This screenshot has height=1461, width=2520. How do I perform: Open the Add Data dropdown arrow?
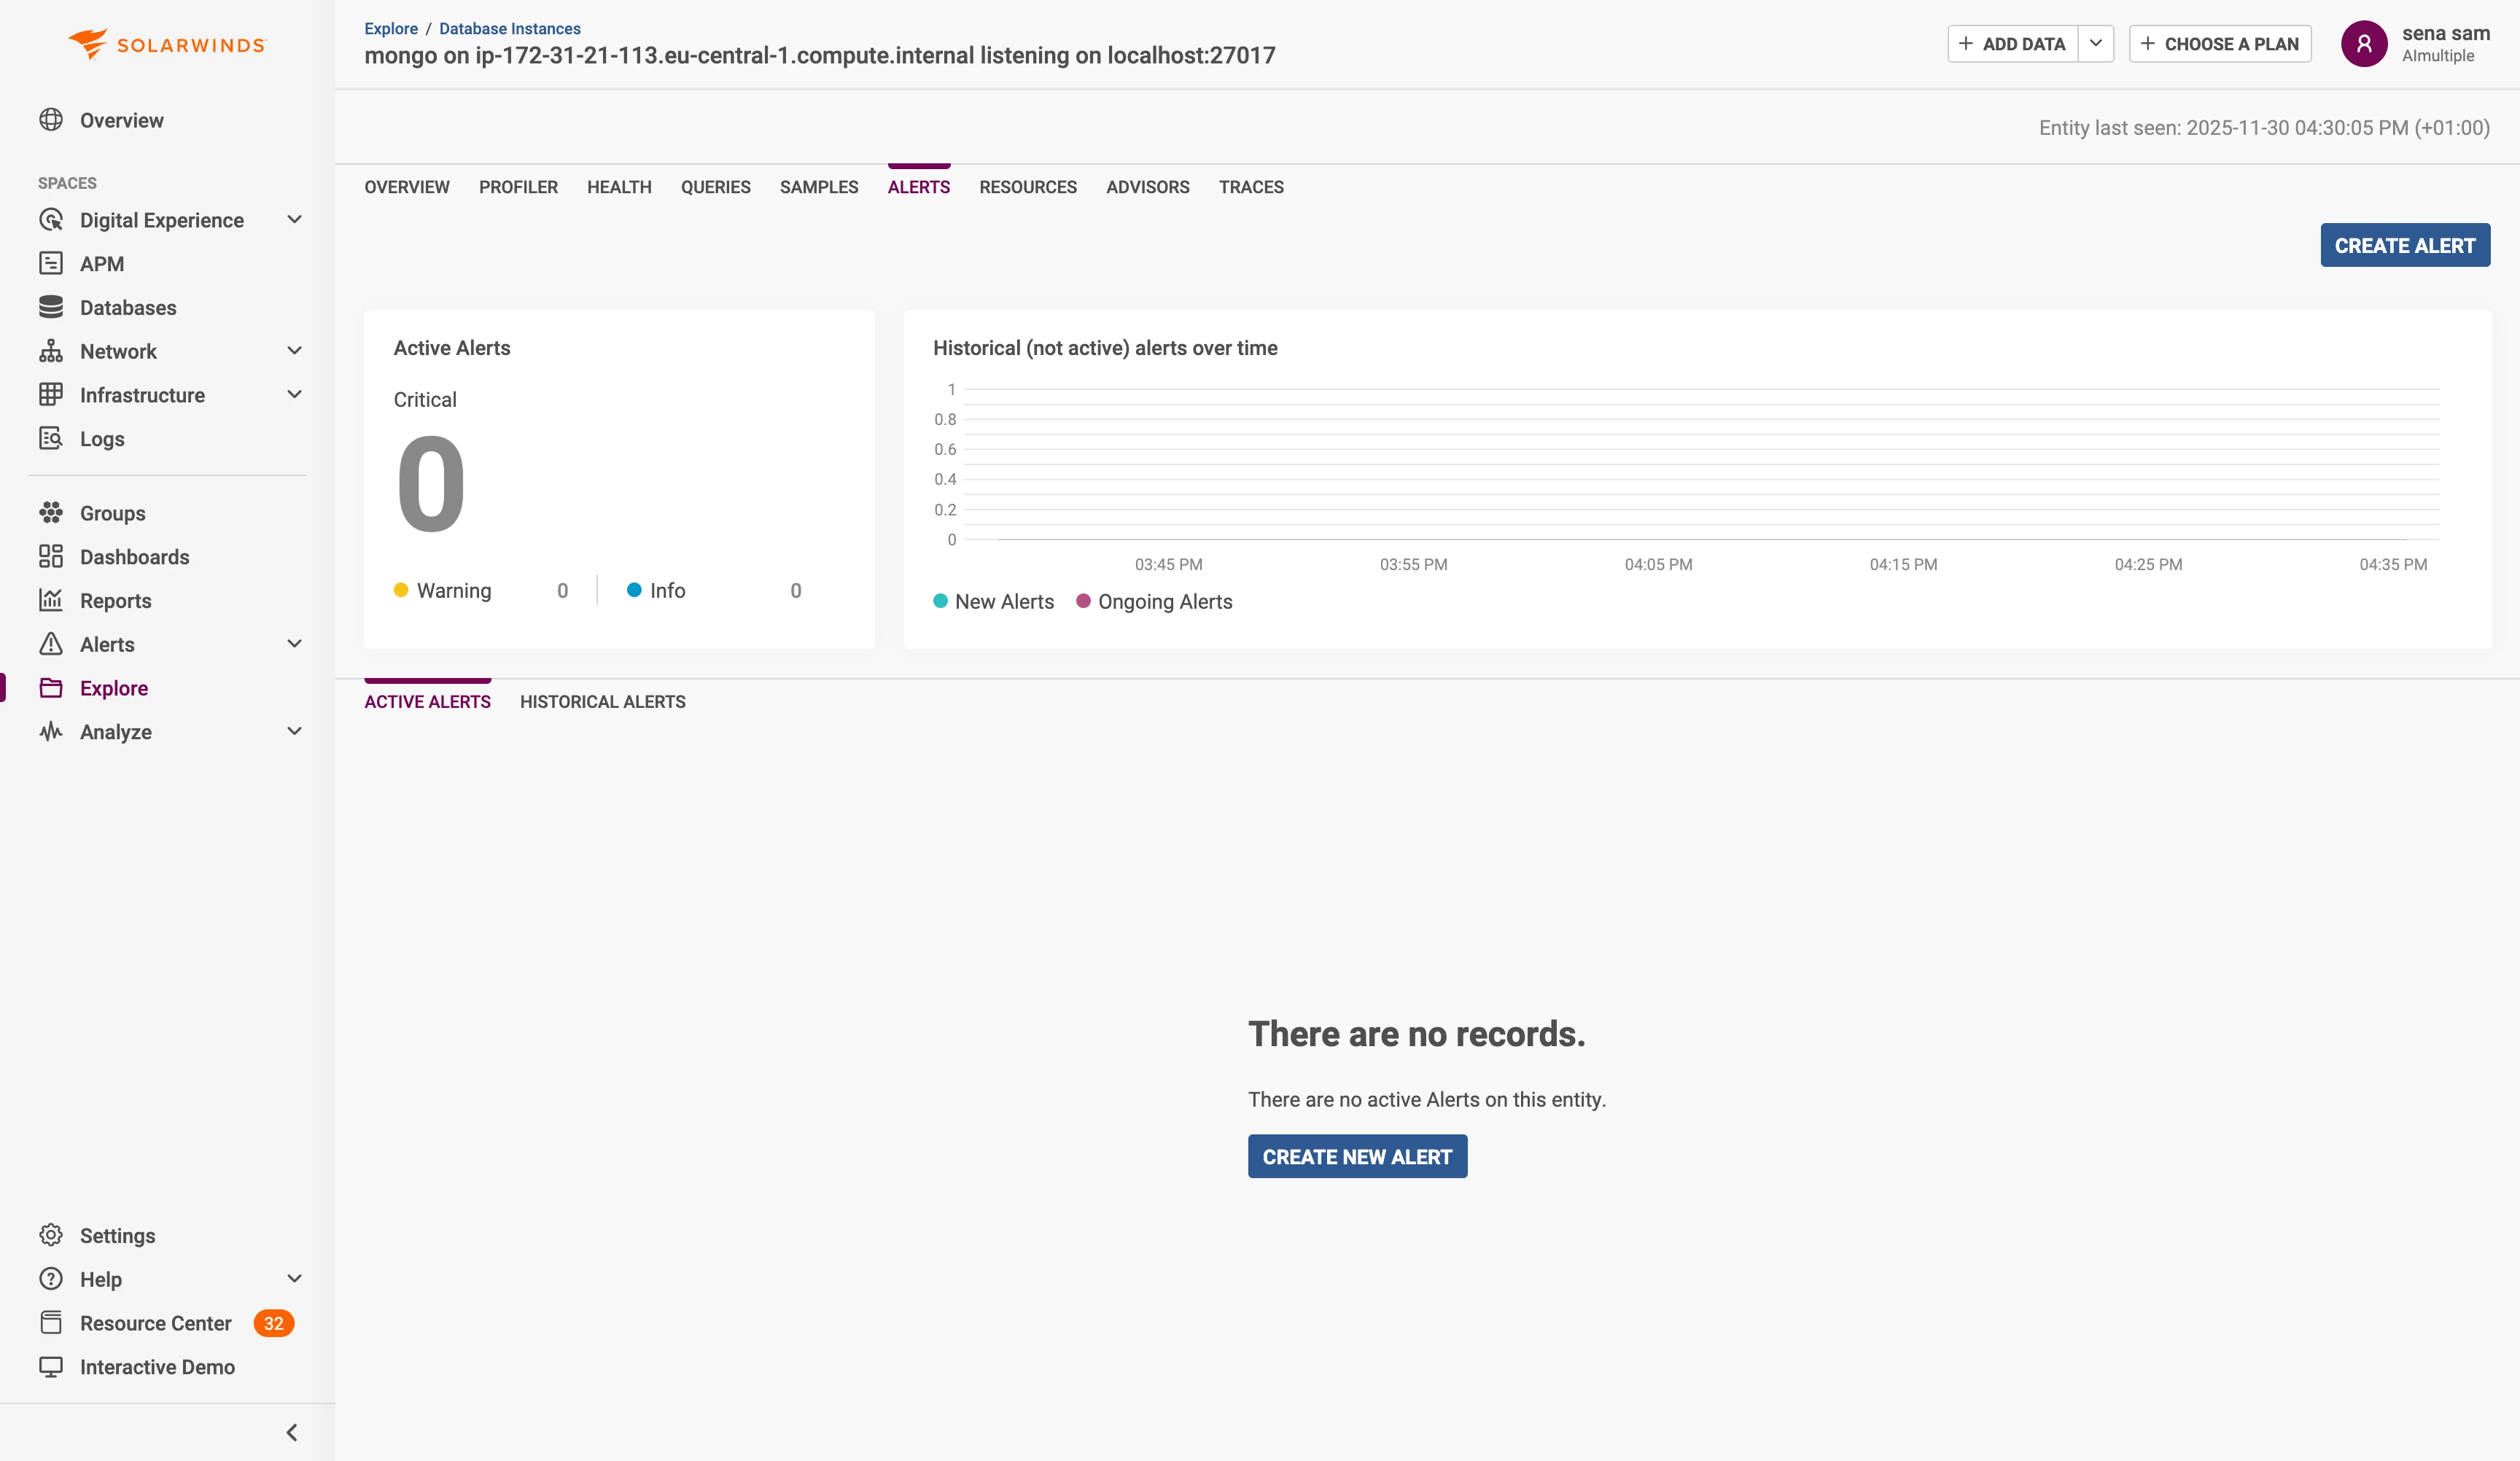(x=2096, y=44)
